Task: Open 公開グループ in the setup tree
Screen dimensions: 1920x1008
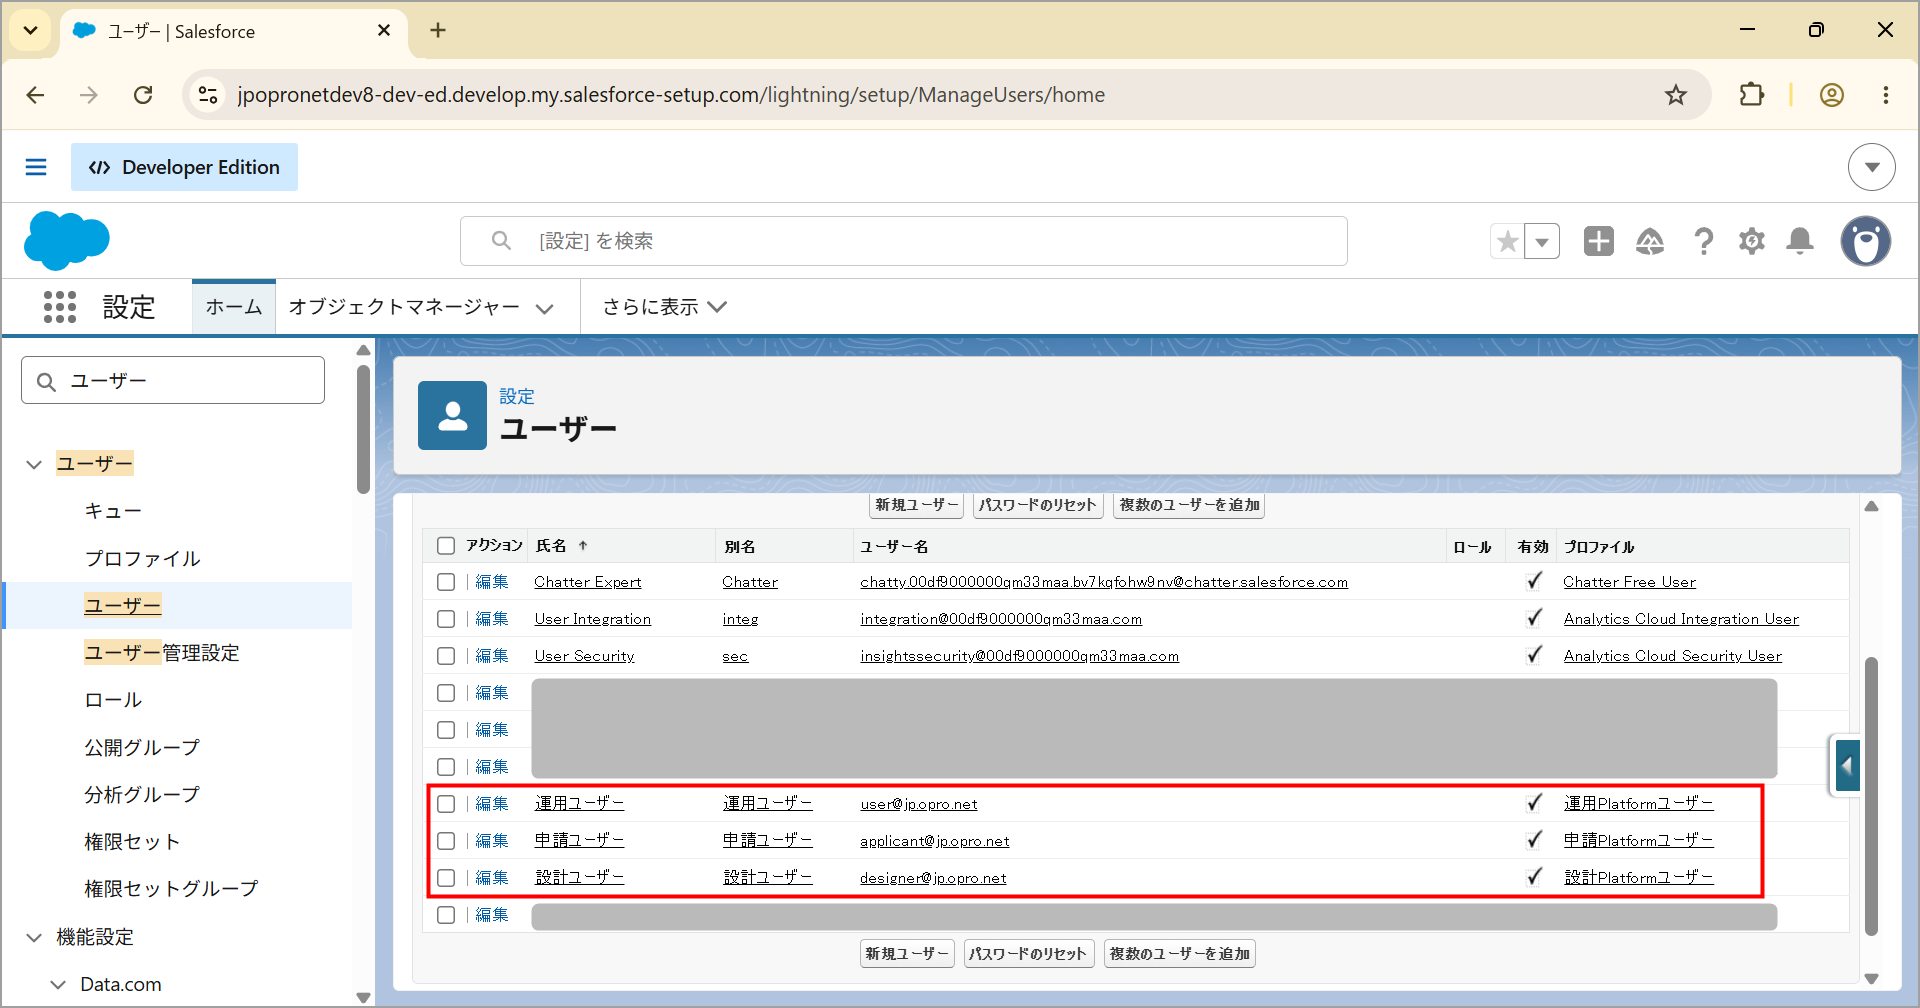Action: 142,747
